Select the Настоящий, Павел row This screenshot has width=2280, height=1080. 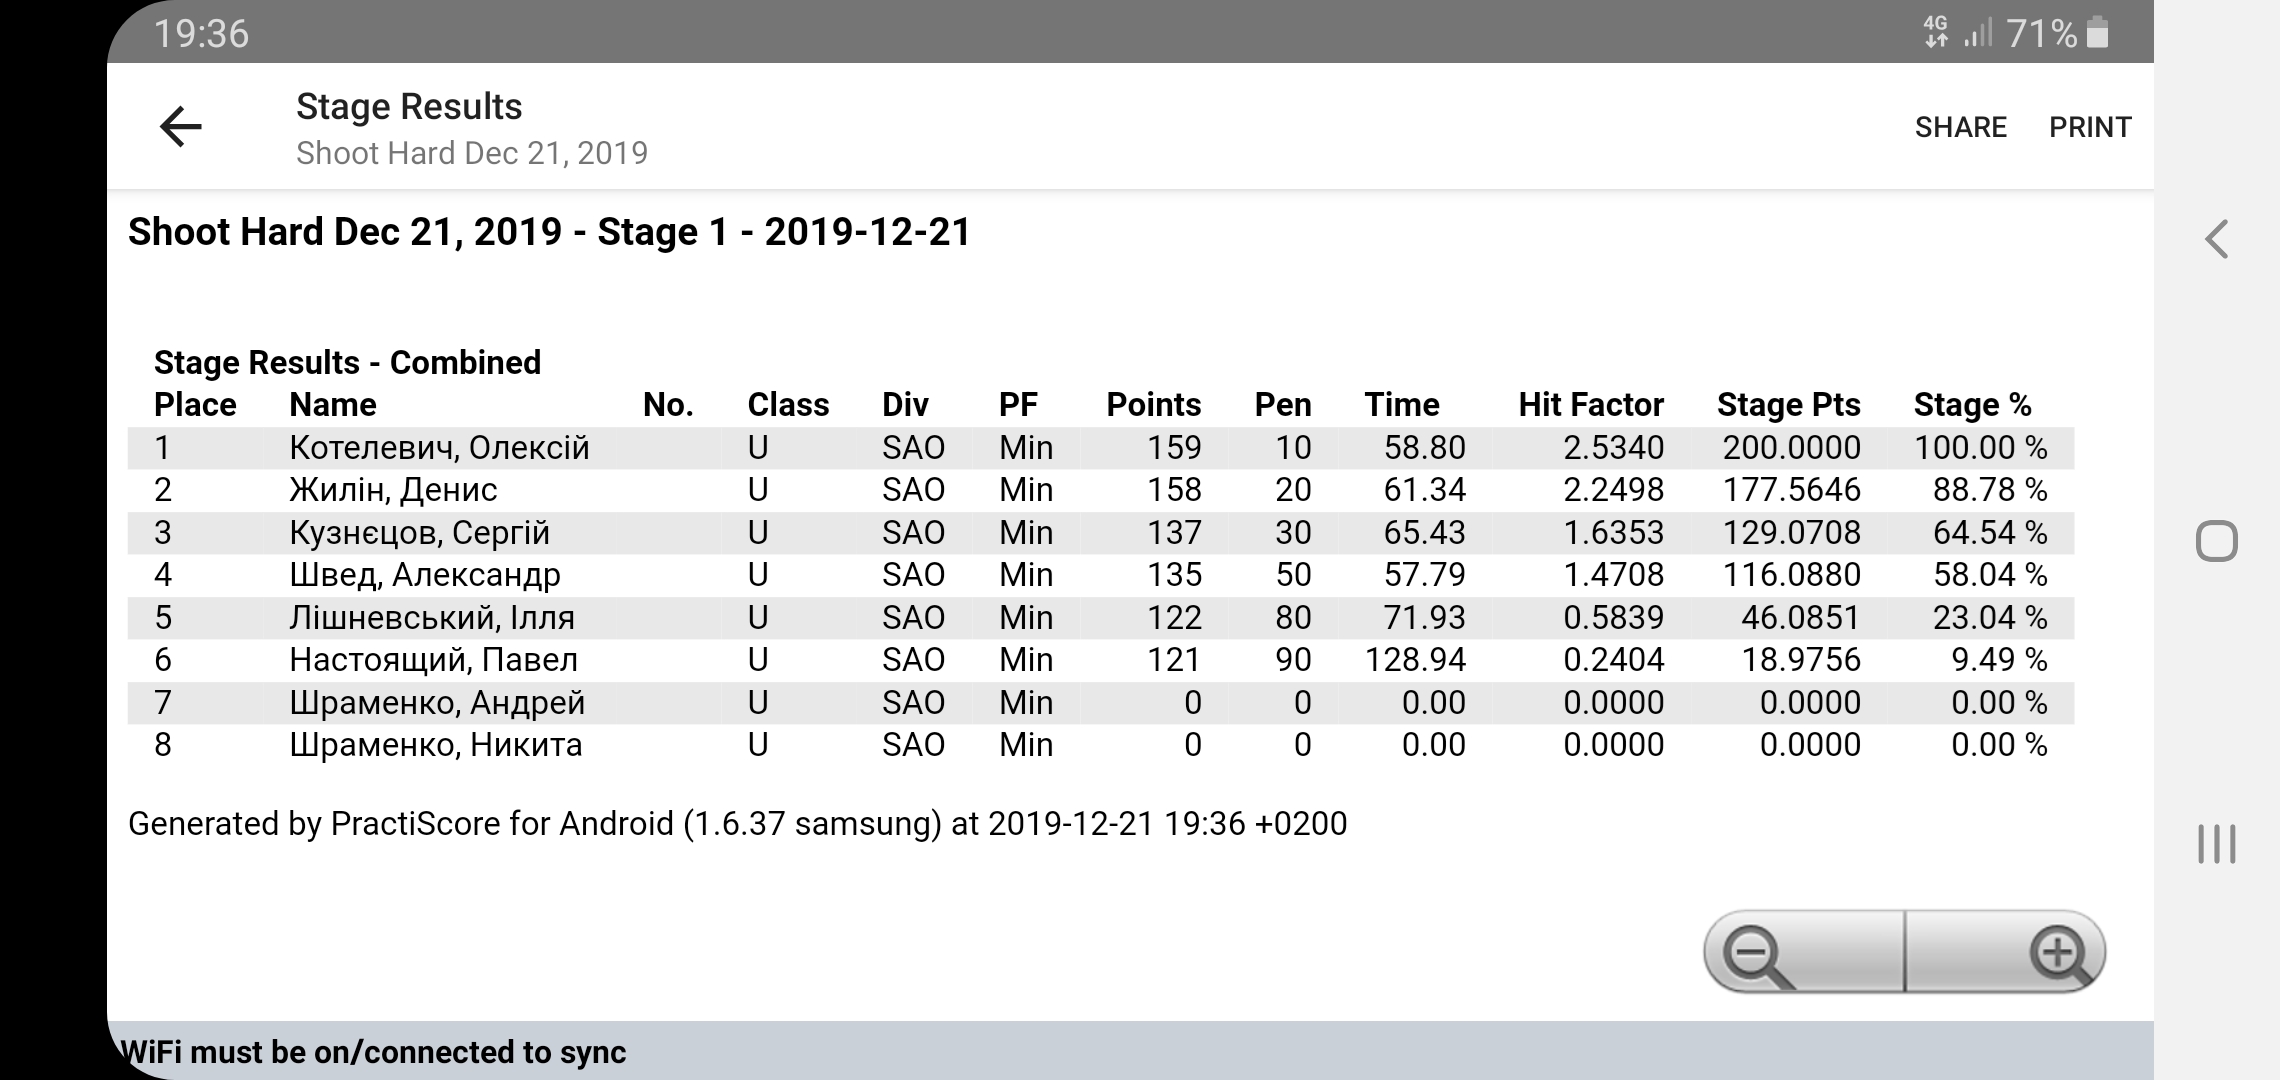pyautogui.click(x=433, y=660)
